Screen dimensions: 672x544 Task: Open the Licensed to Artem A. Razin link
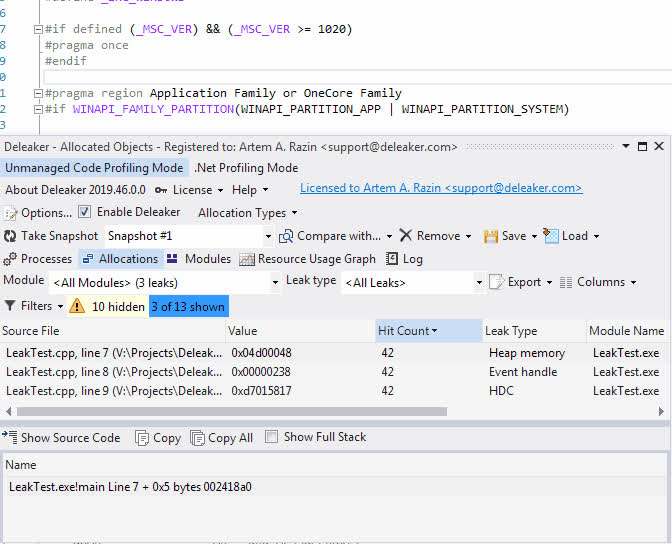(x=441, y=188)
